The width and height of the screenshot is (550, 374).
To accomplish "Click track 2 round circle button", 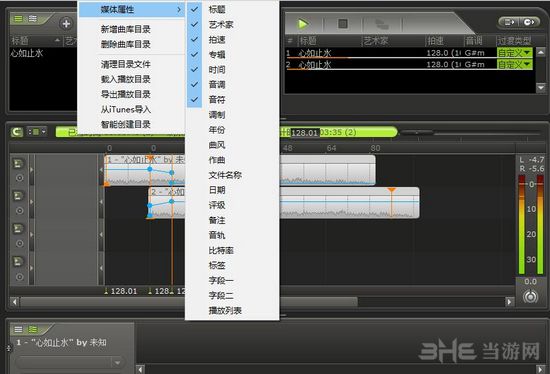I will coord(20,211).
